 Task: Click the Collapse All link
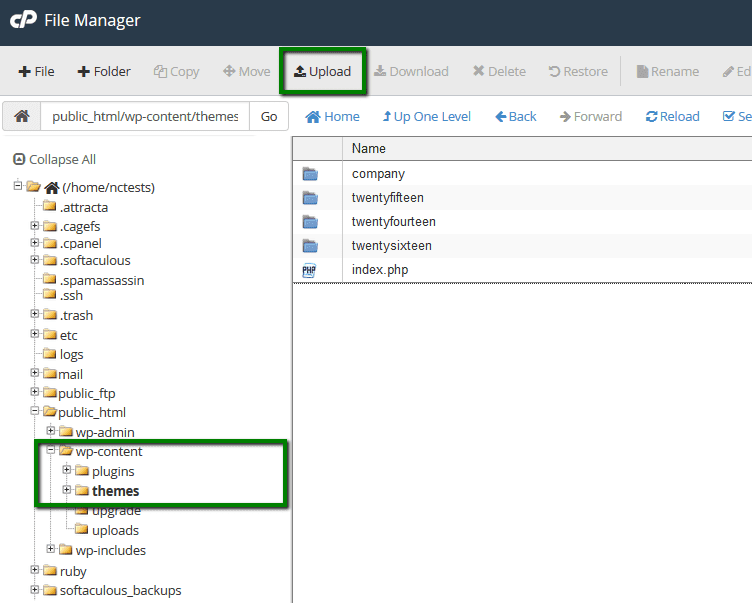[54, 159]
